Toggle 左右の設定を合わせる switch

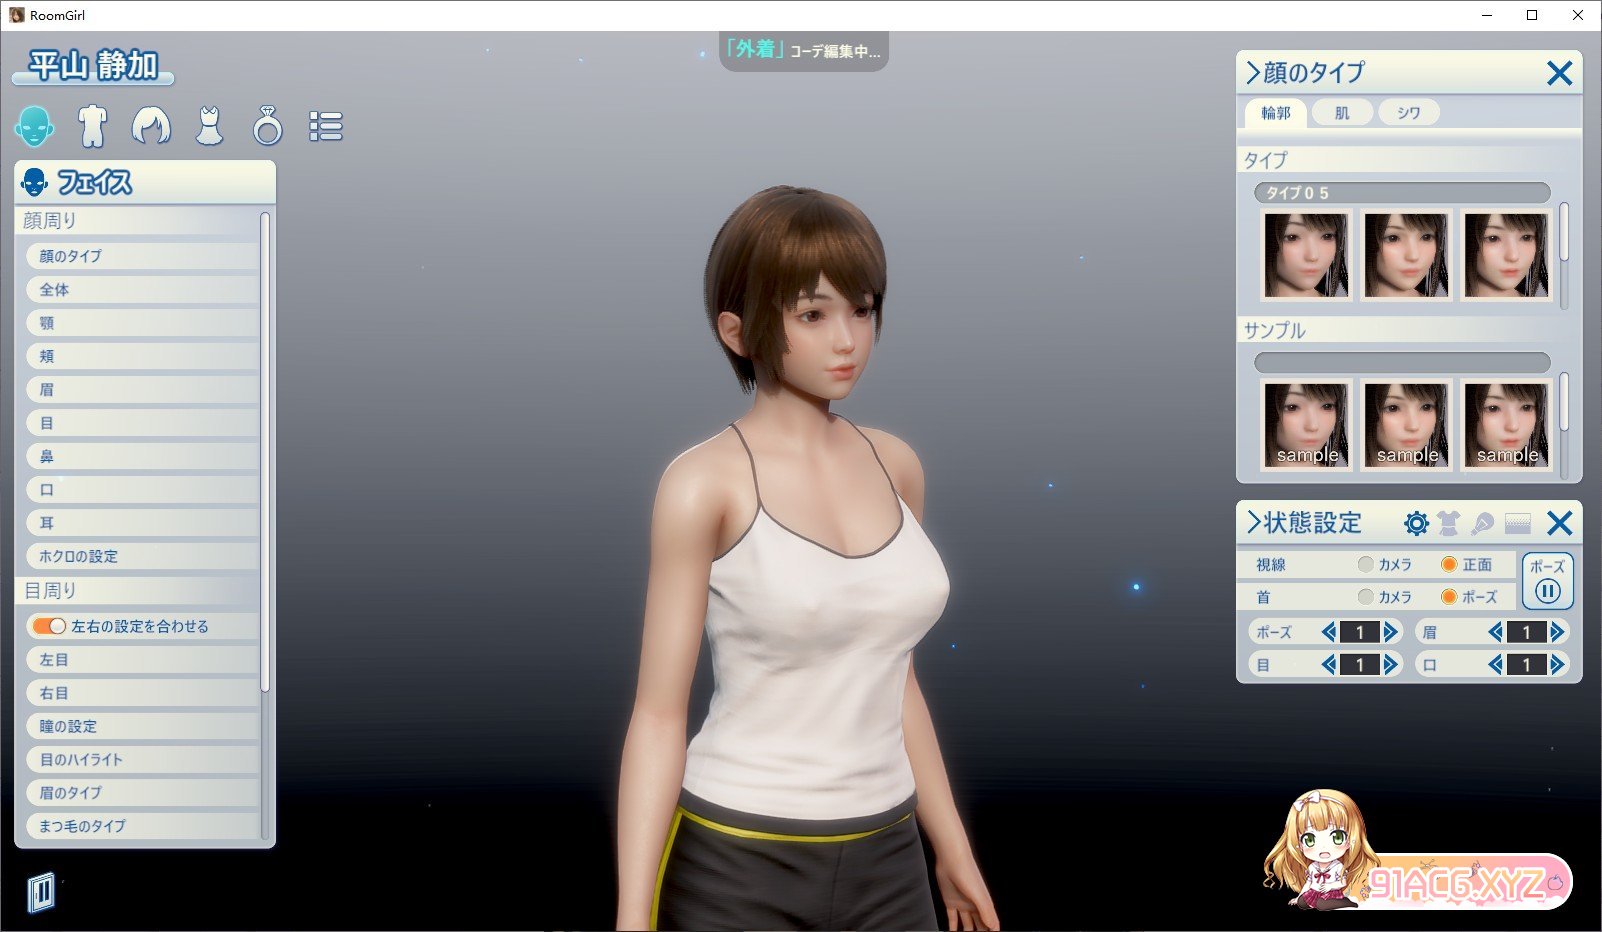coord(49,626)
